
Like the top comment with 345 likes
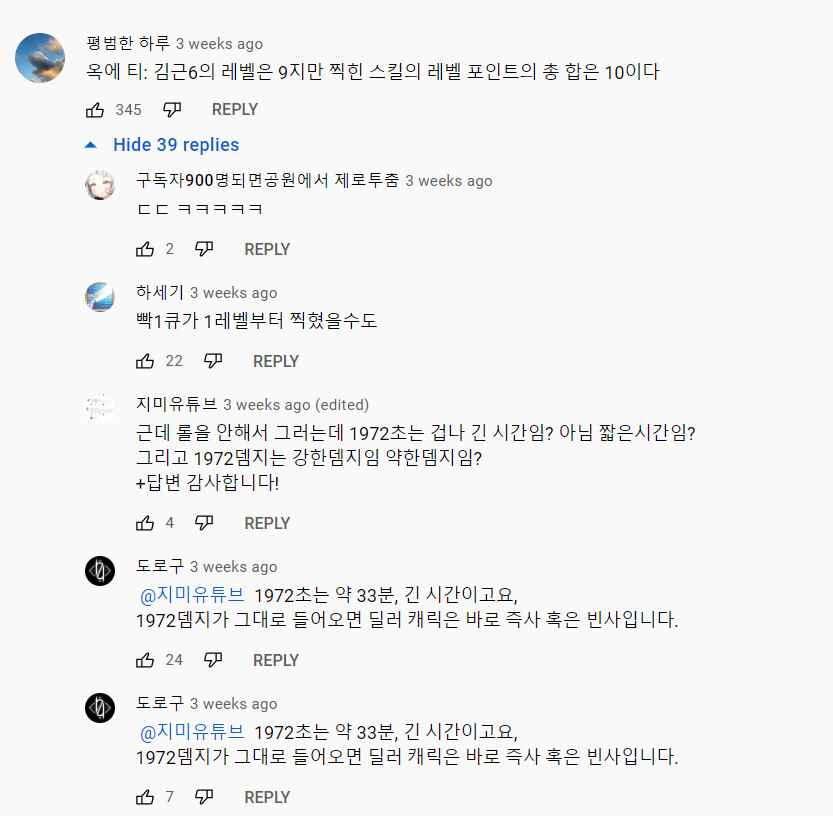pyautogui.click(x=95, y=110)
